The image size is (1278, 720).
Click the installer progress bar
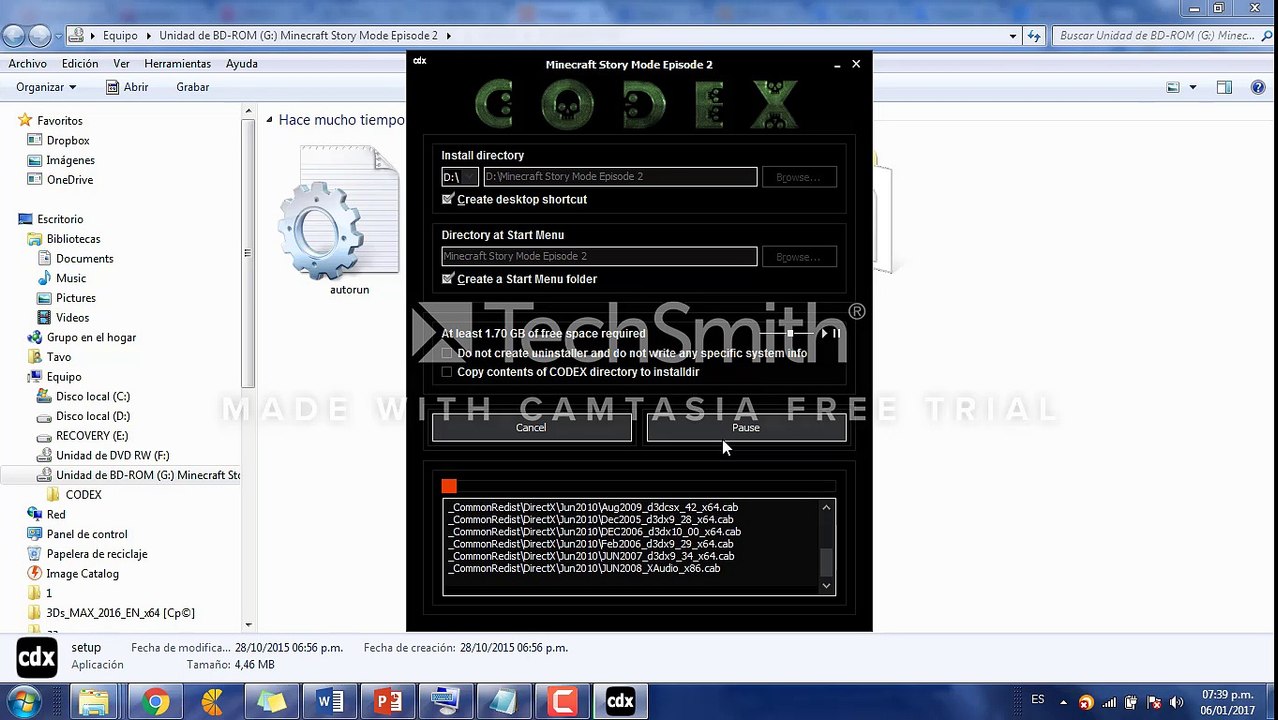click(638, 486)
